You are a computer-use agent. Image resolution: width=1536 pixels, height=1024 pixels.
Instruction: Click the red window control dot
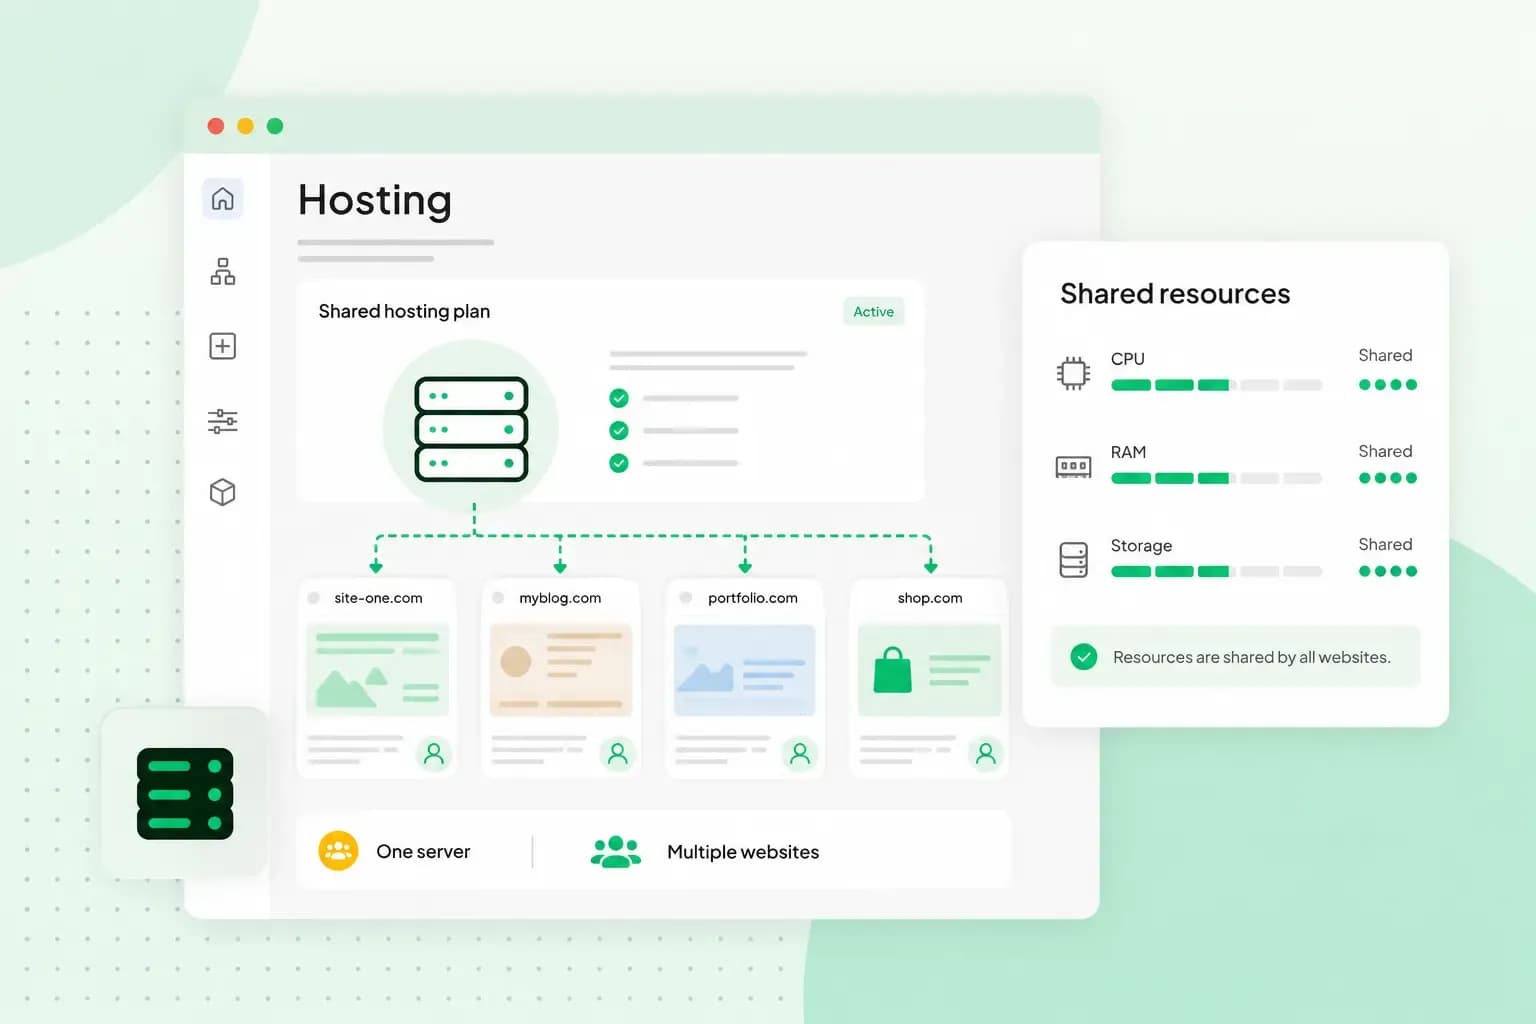coord(216,126)
